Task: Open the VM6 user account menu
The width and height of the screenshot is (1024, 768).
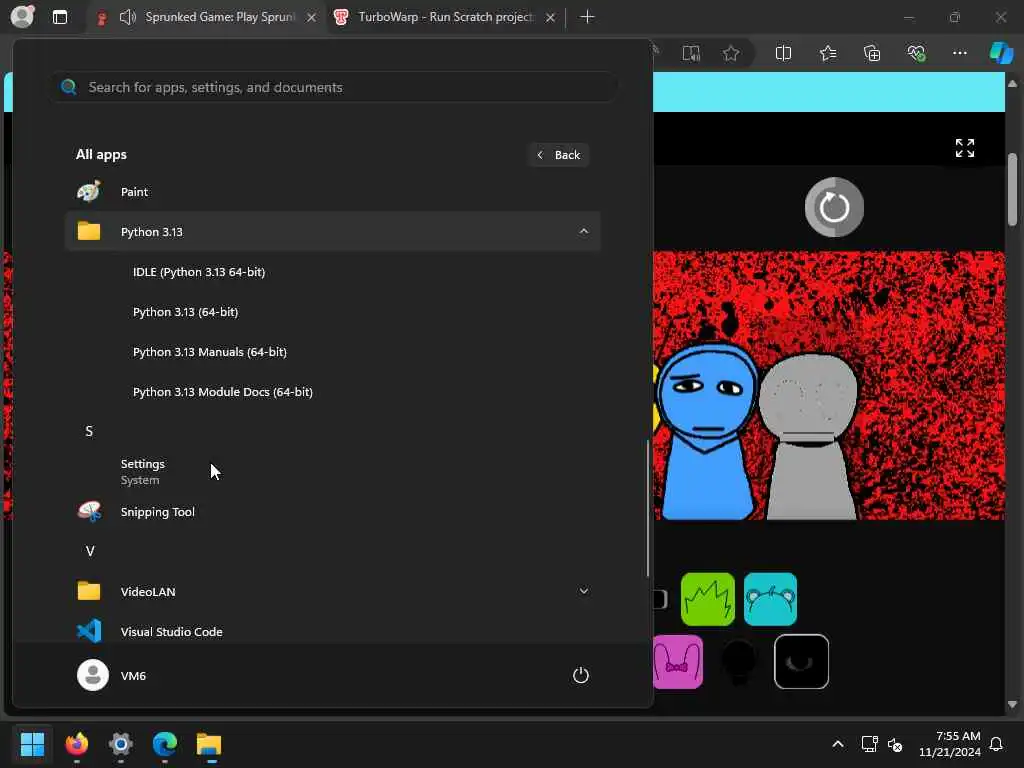Action: click(x=112, y=675)
